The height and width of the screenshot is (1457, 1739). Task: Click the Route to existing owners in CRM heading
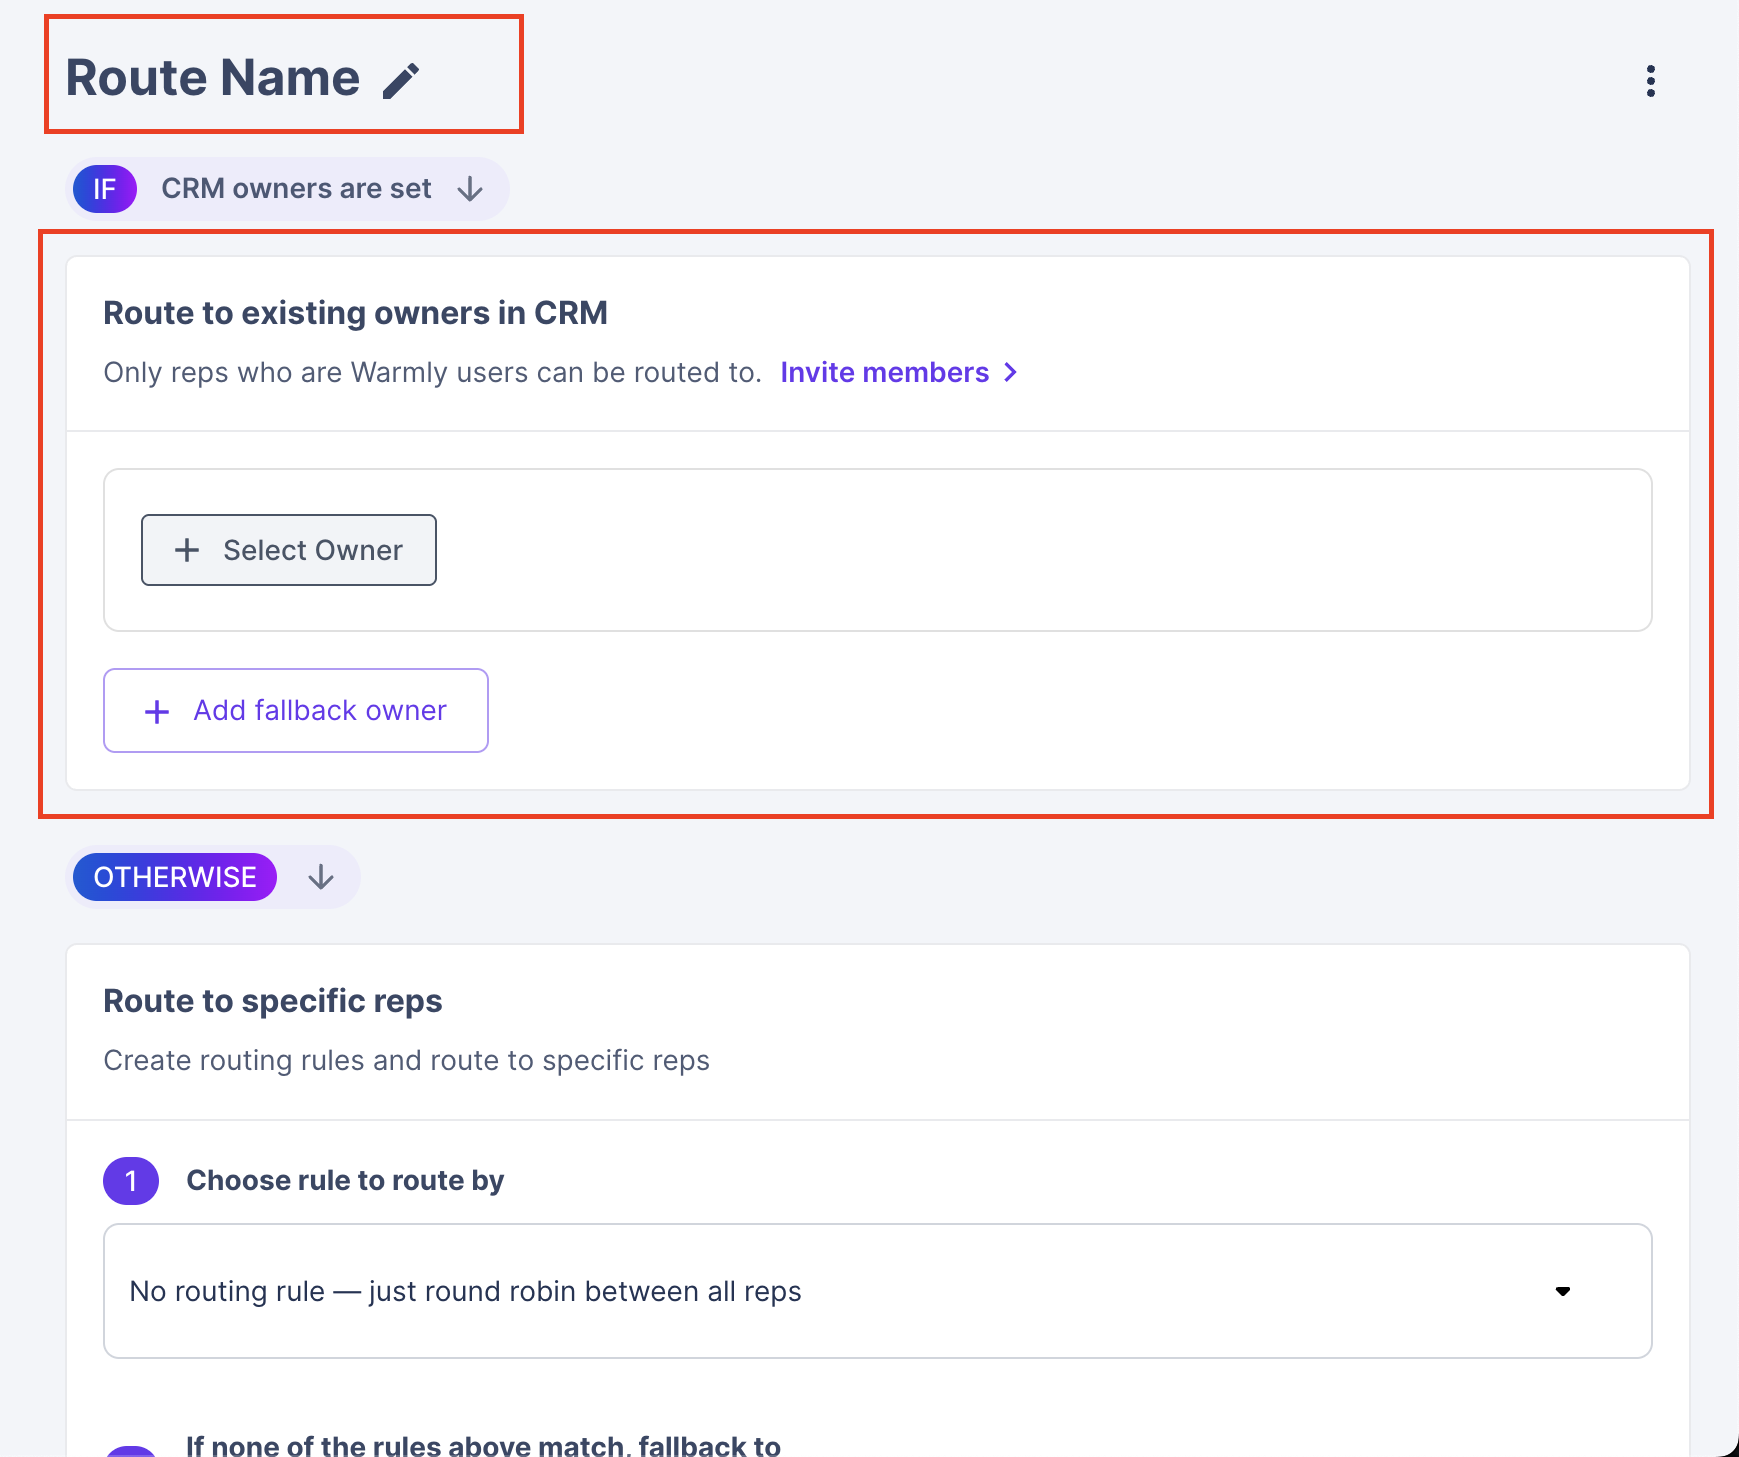tap(355, 313)
